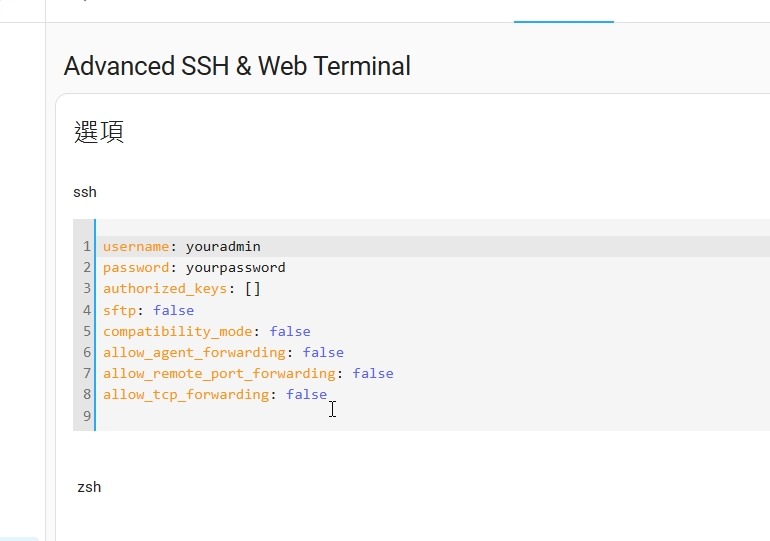Click the 'zsh' section label

[89, 487]
